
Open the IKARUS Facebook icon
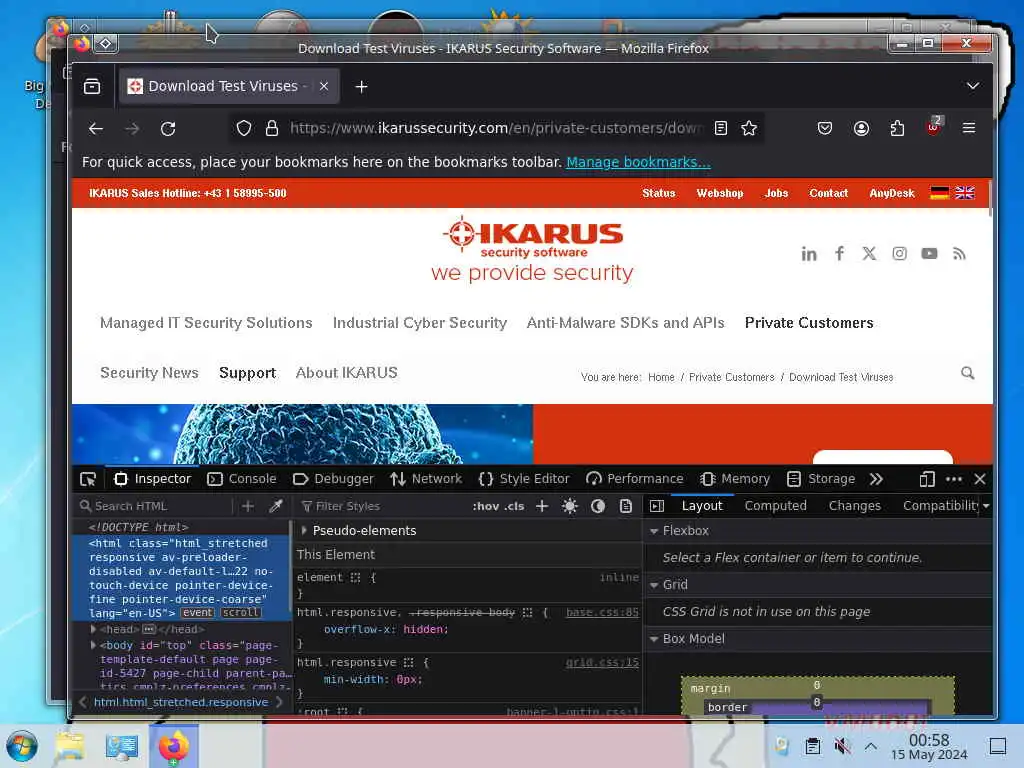(x=839, y=253)
